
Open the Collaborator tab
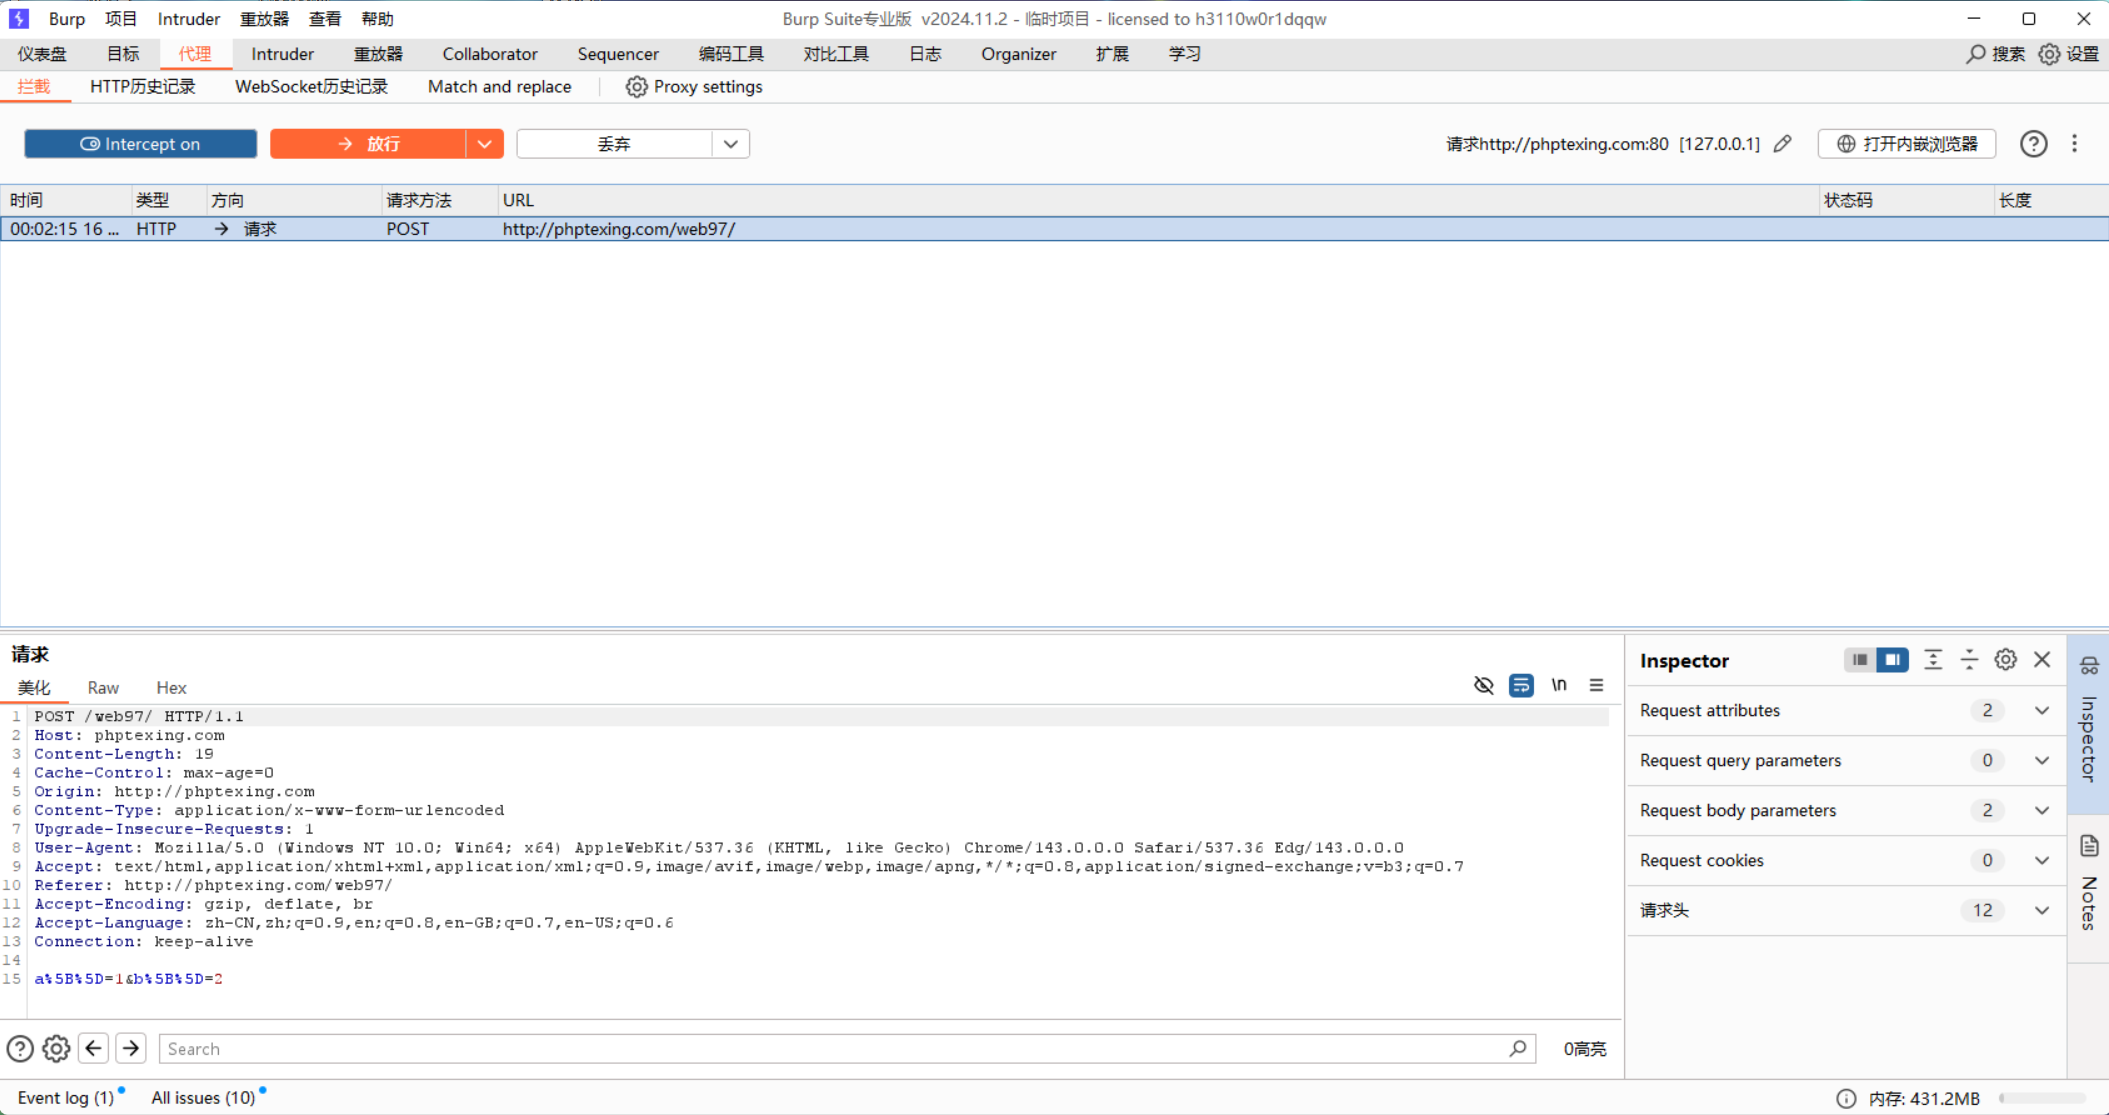[x=489, y=54]
